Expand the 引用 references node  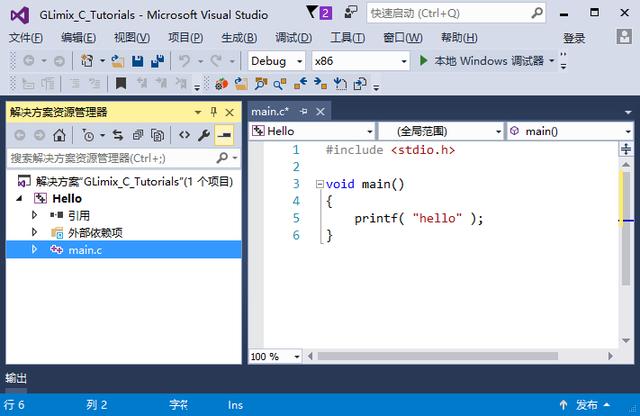[34, 215]
